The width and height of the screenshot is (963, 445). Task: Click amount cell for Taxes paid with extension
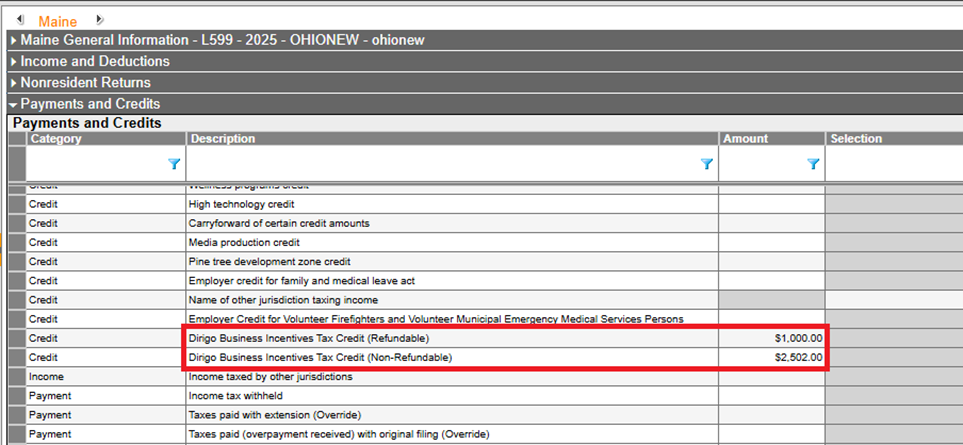771,415
